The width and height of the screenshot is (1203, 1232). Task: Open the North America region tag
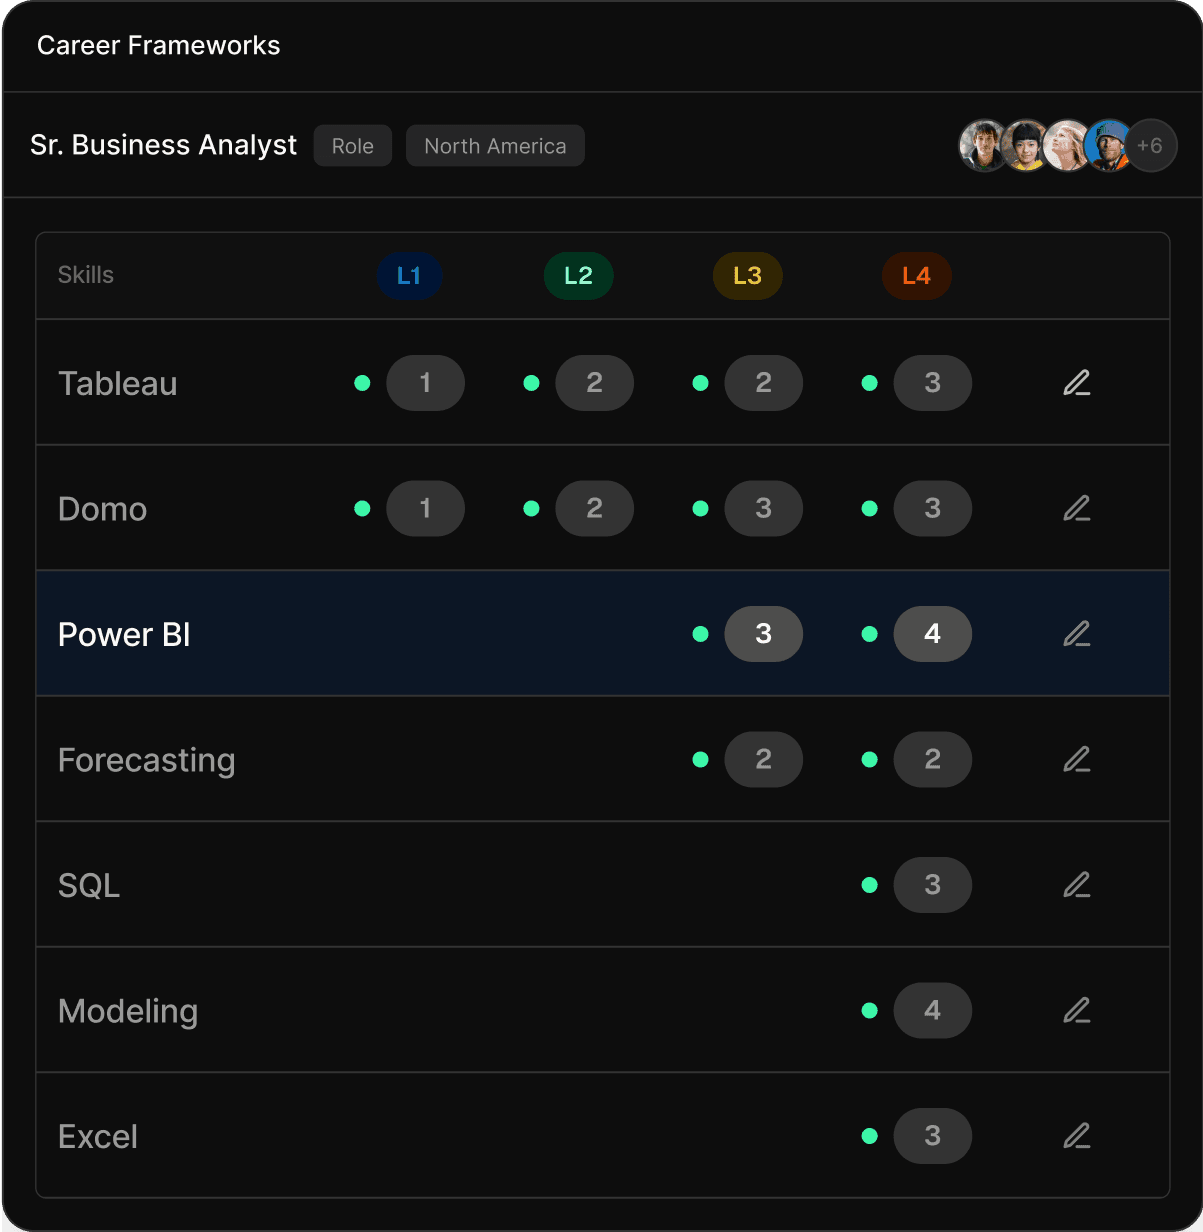click(495, 146)
